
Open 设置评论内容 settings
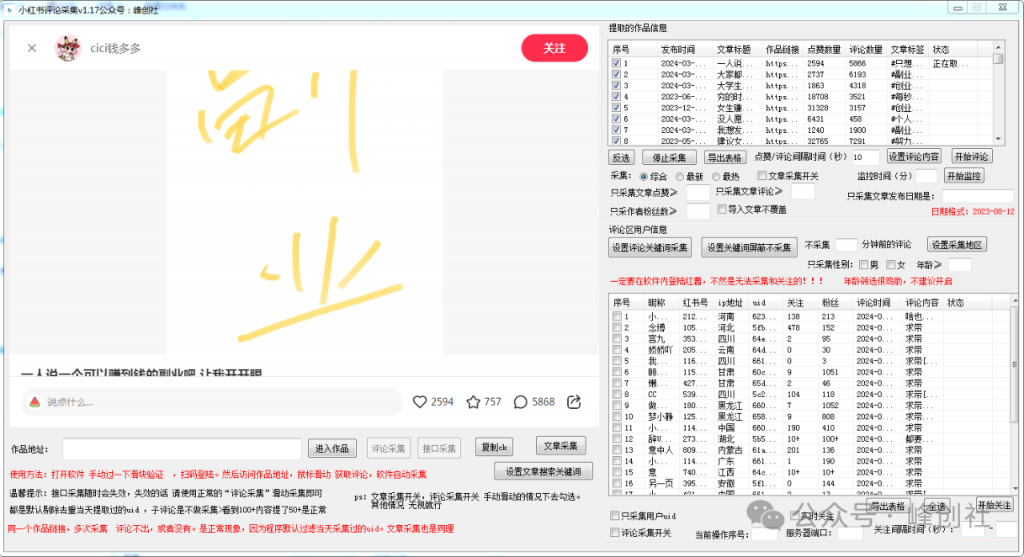coord(914,156)
